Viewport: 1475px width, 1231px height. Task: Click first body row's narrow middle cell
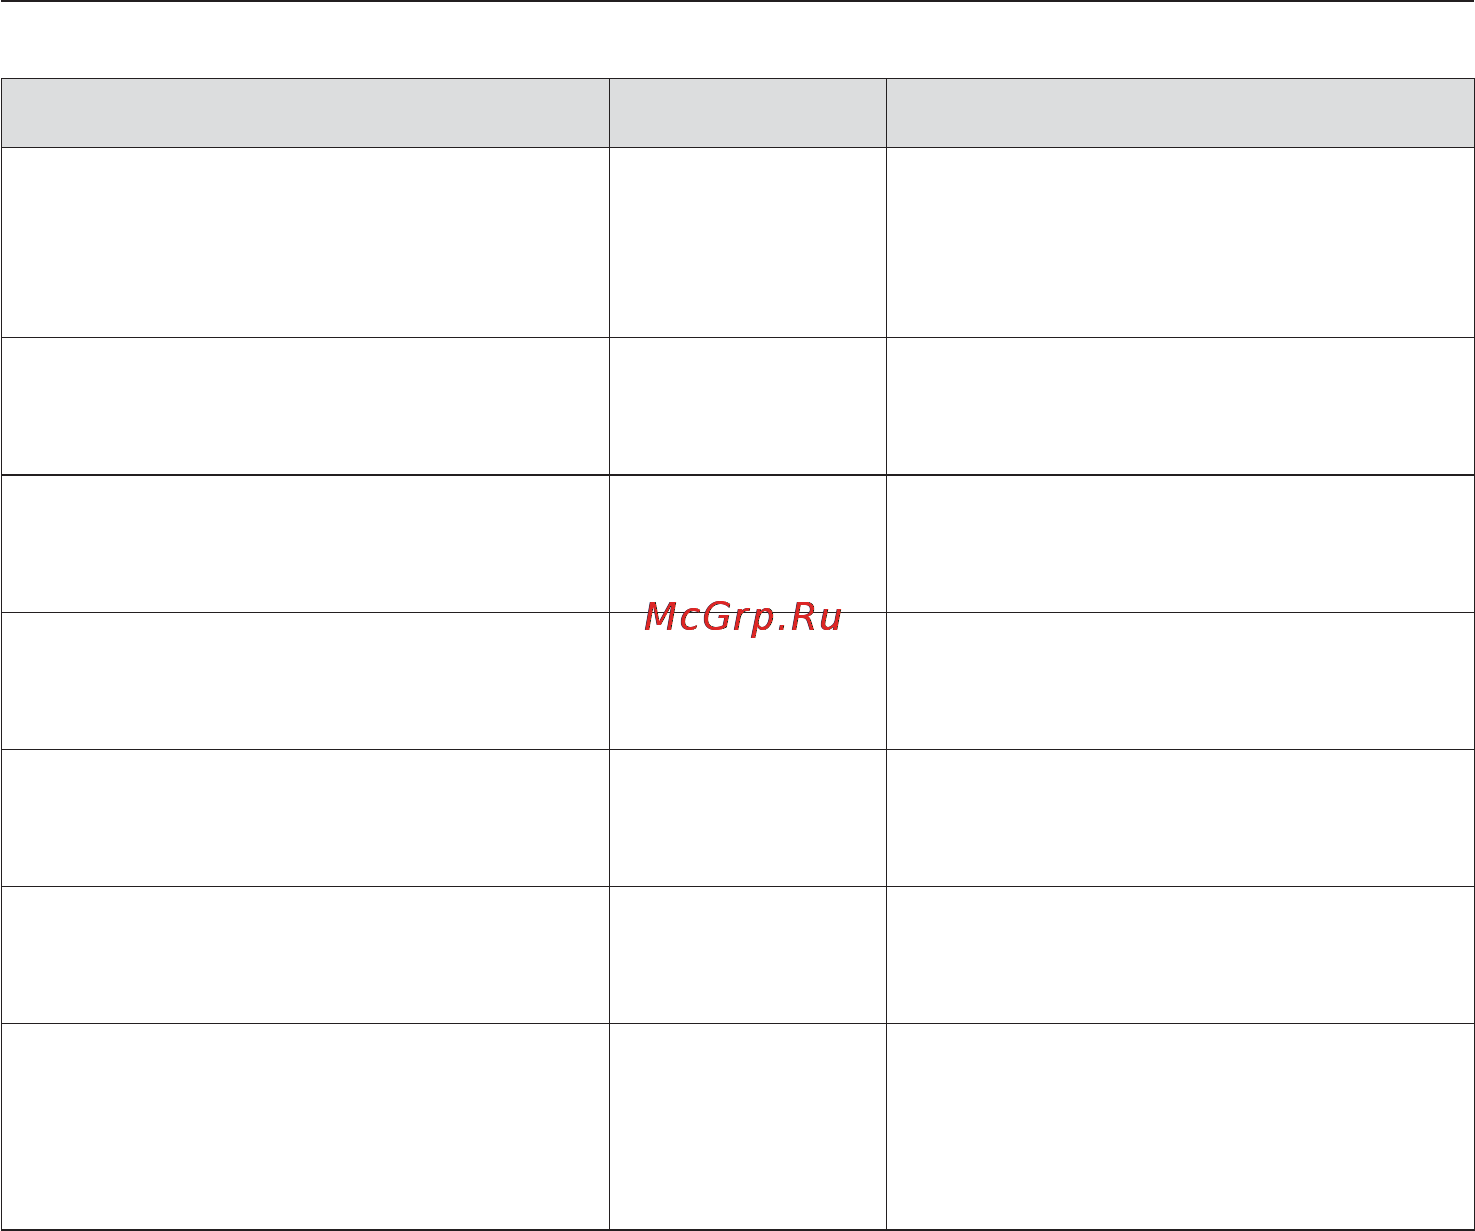747,243
